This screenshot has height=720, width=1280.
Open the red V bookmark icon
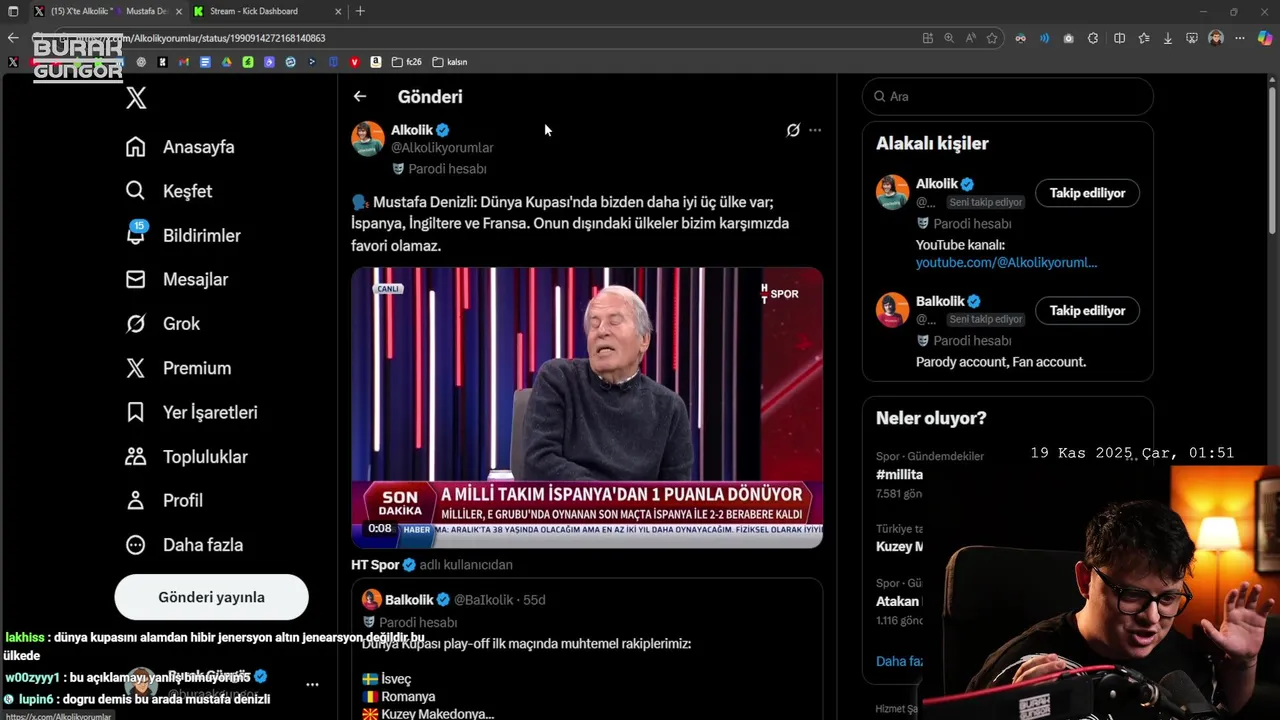coord(355,62)
